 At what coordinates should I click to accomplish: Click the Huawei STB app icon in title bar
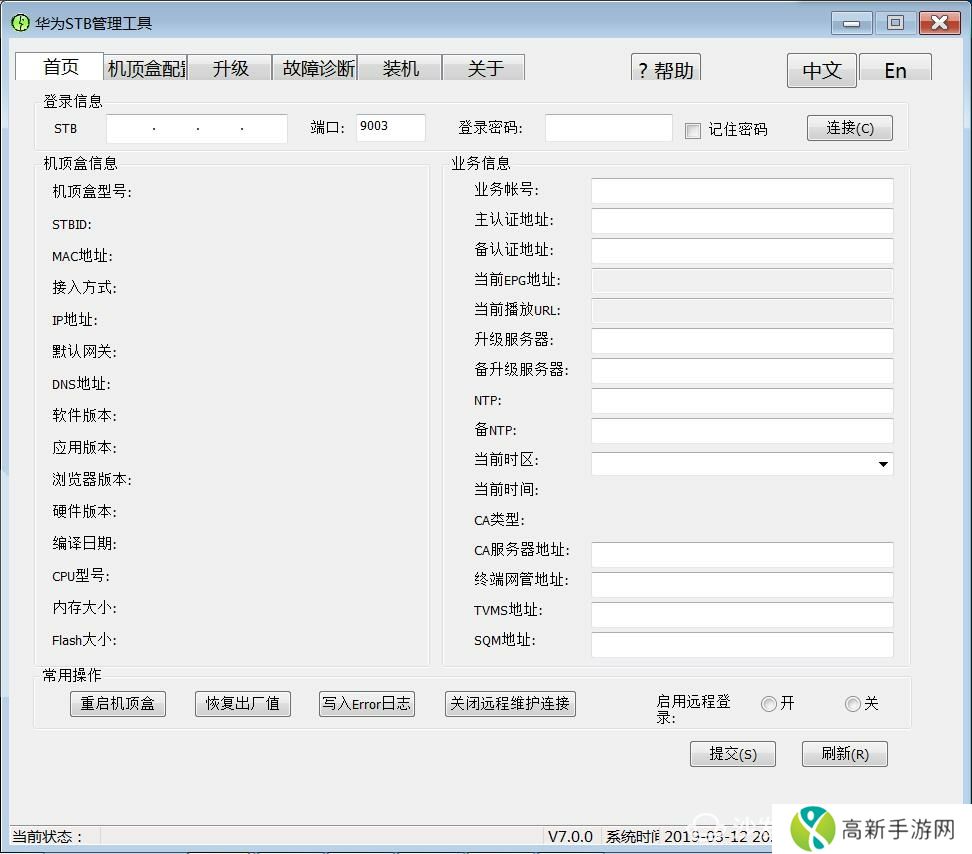20,23
